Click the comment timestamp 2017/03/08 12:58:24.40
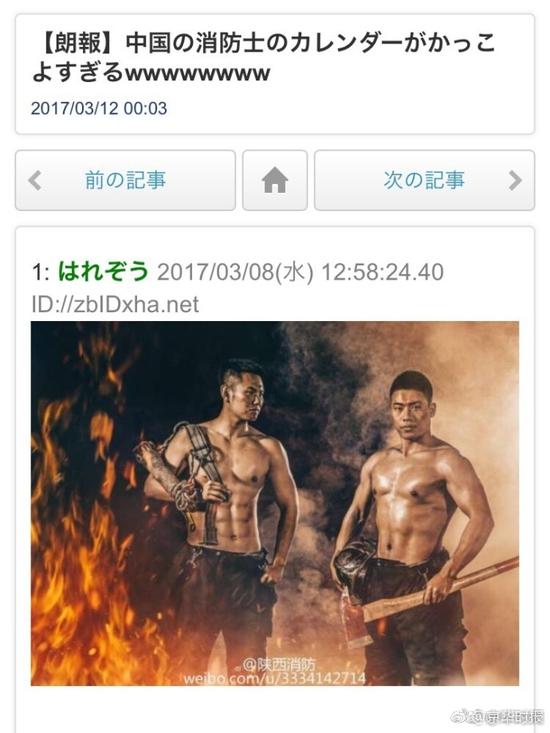The image size is (550, 733). click(300, 272)
